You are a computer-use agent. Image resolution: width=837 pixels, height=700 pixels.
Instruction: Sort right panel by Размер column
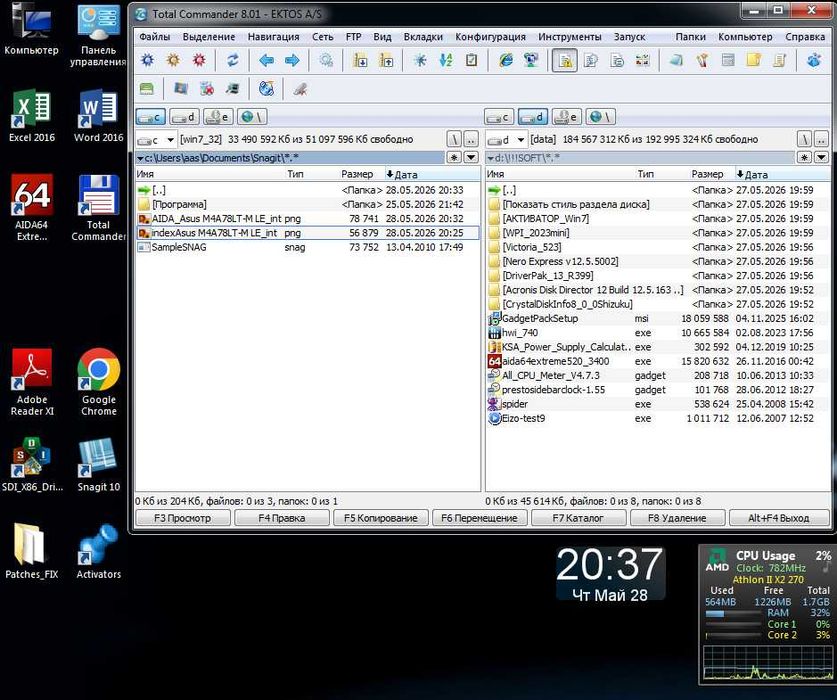[707, 174]
